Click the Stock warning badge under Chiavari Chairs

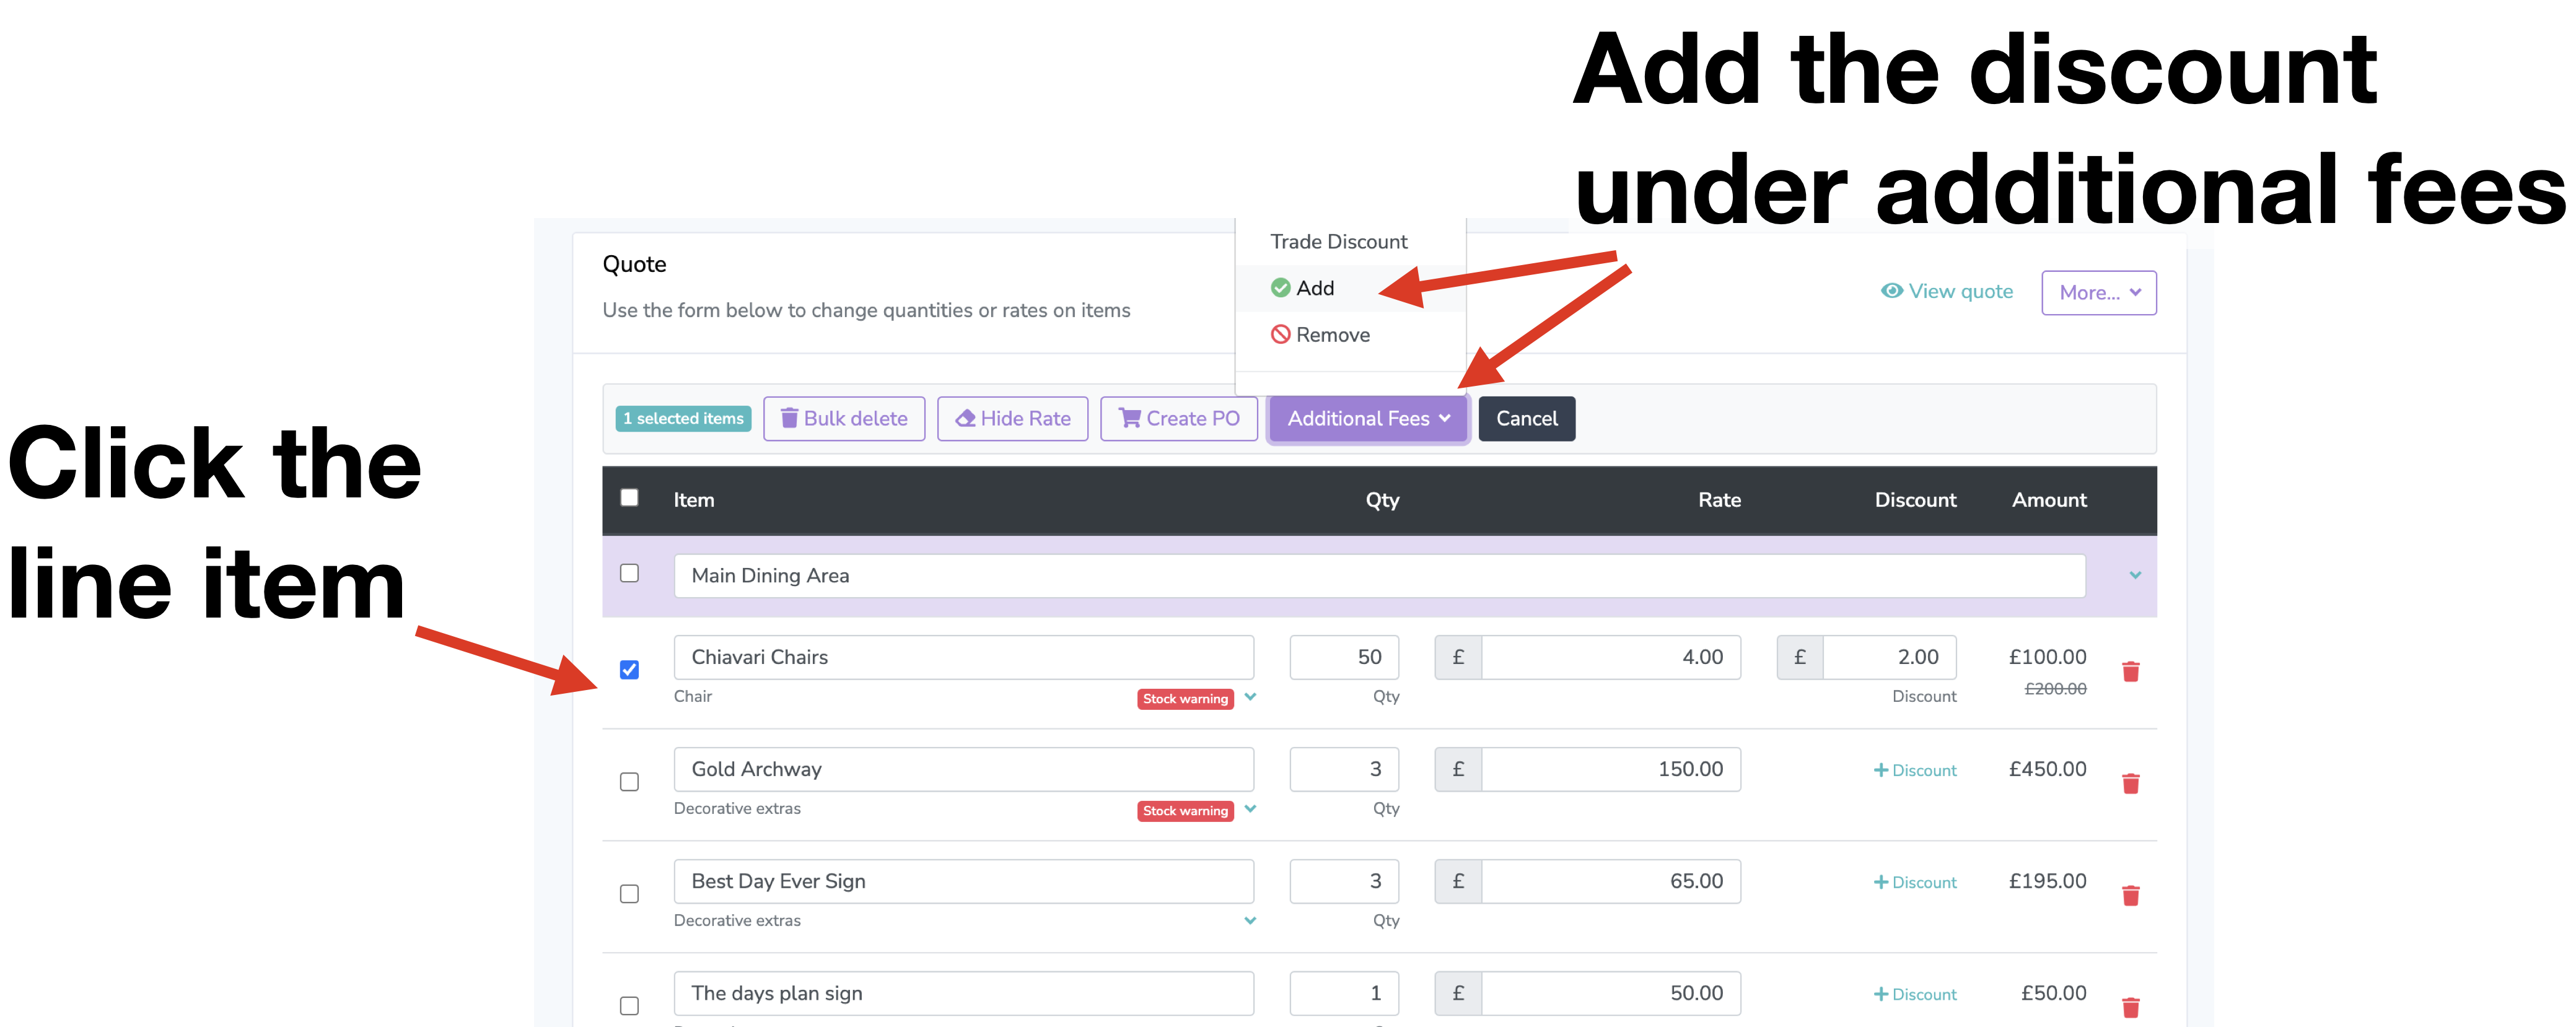pyautogui.click(x=1185, y=699)
